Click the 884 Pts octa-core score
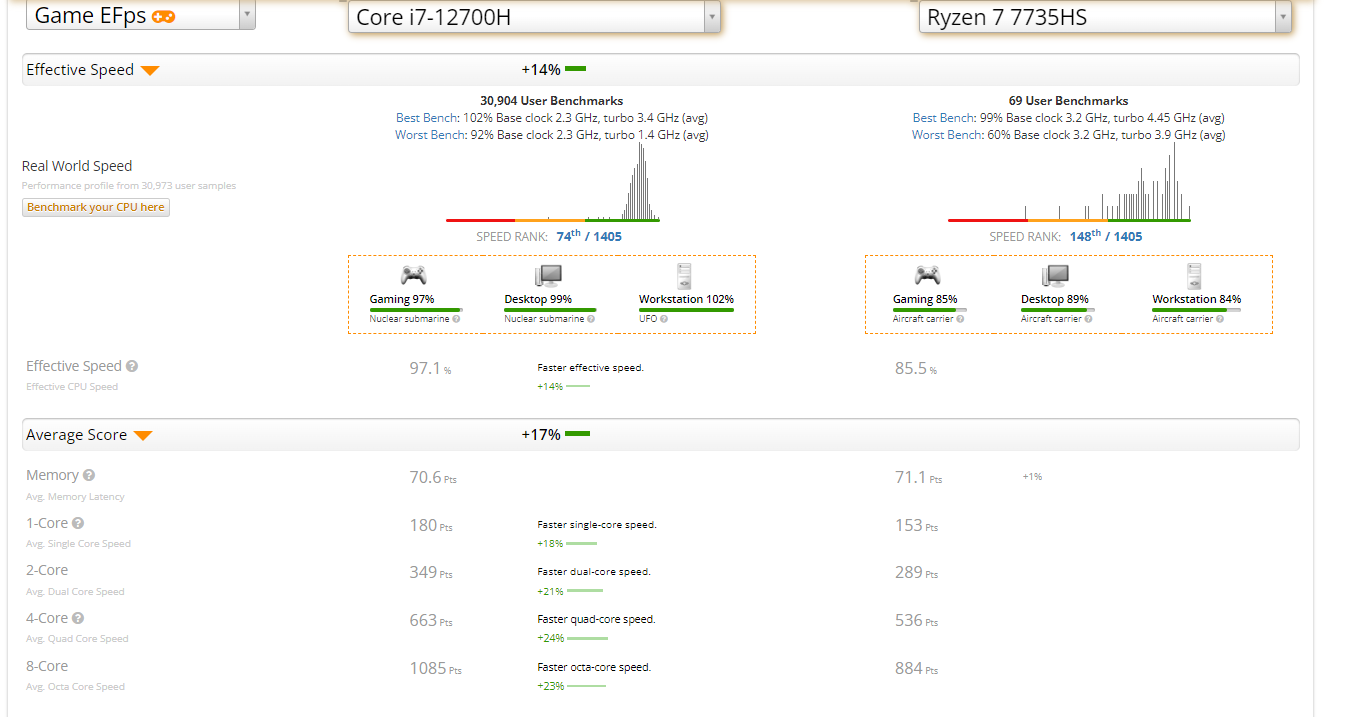The height and width of the screenshot is (717, 1356). coord(916,668)
